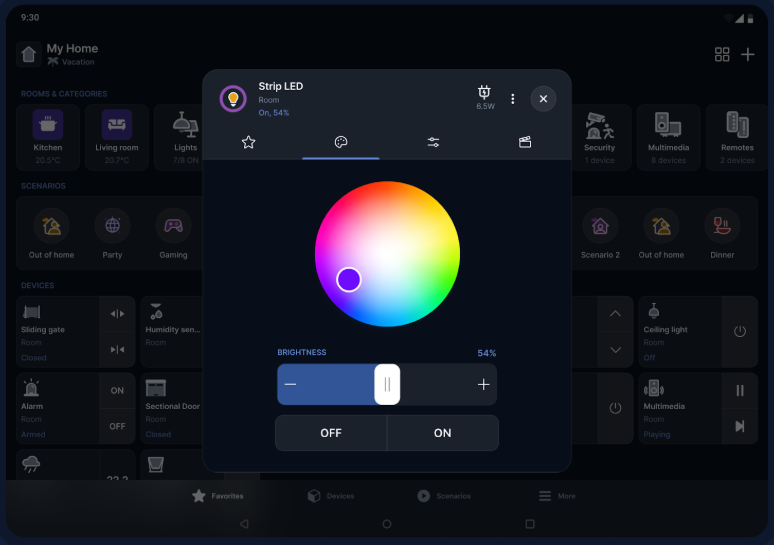
Task: Close the Strip LED dialog
Action: point(543,99)
